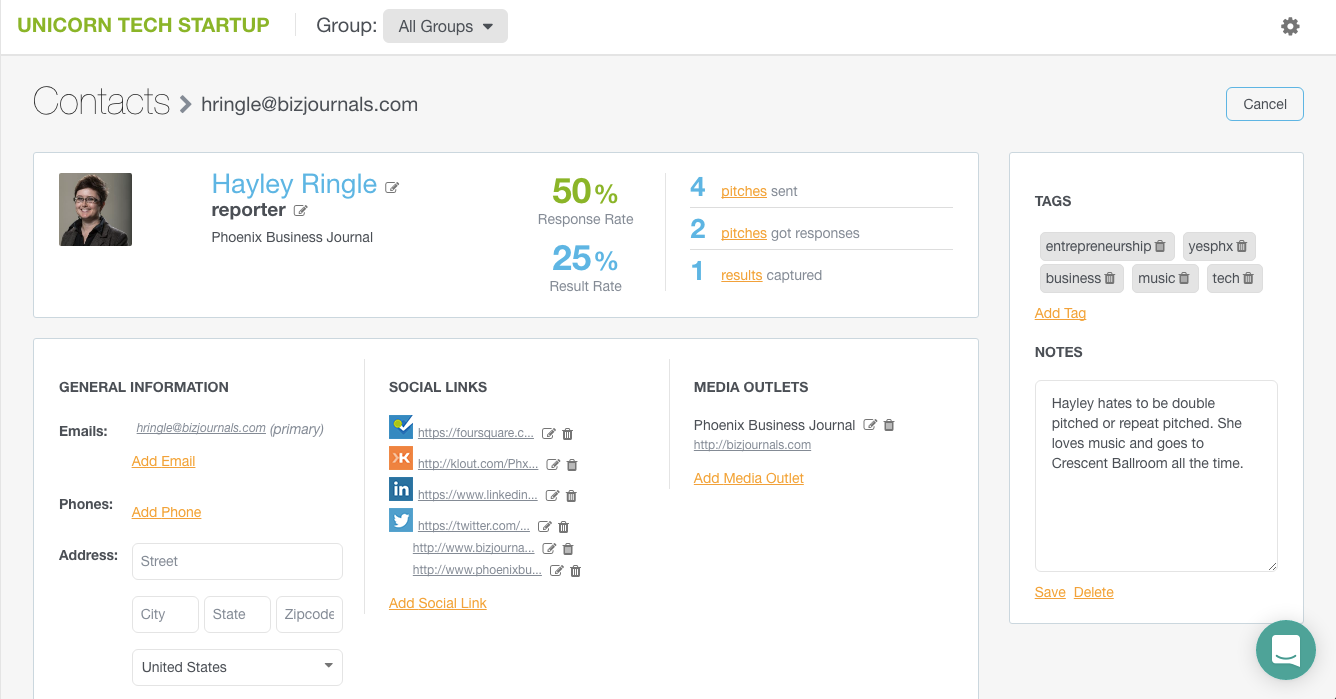The width and height of the screenshot is (1336, 699).
Task: Remove the business tag trash icon
Action: pos(1110,278)
